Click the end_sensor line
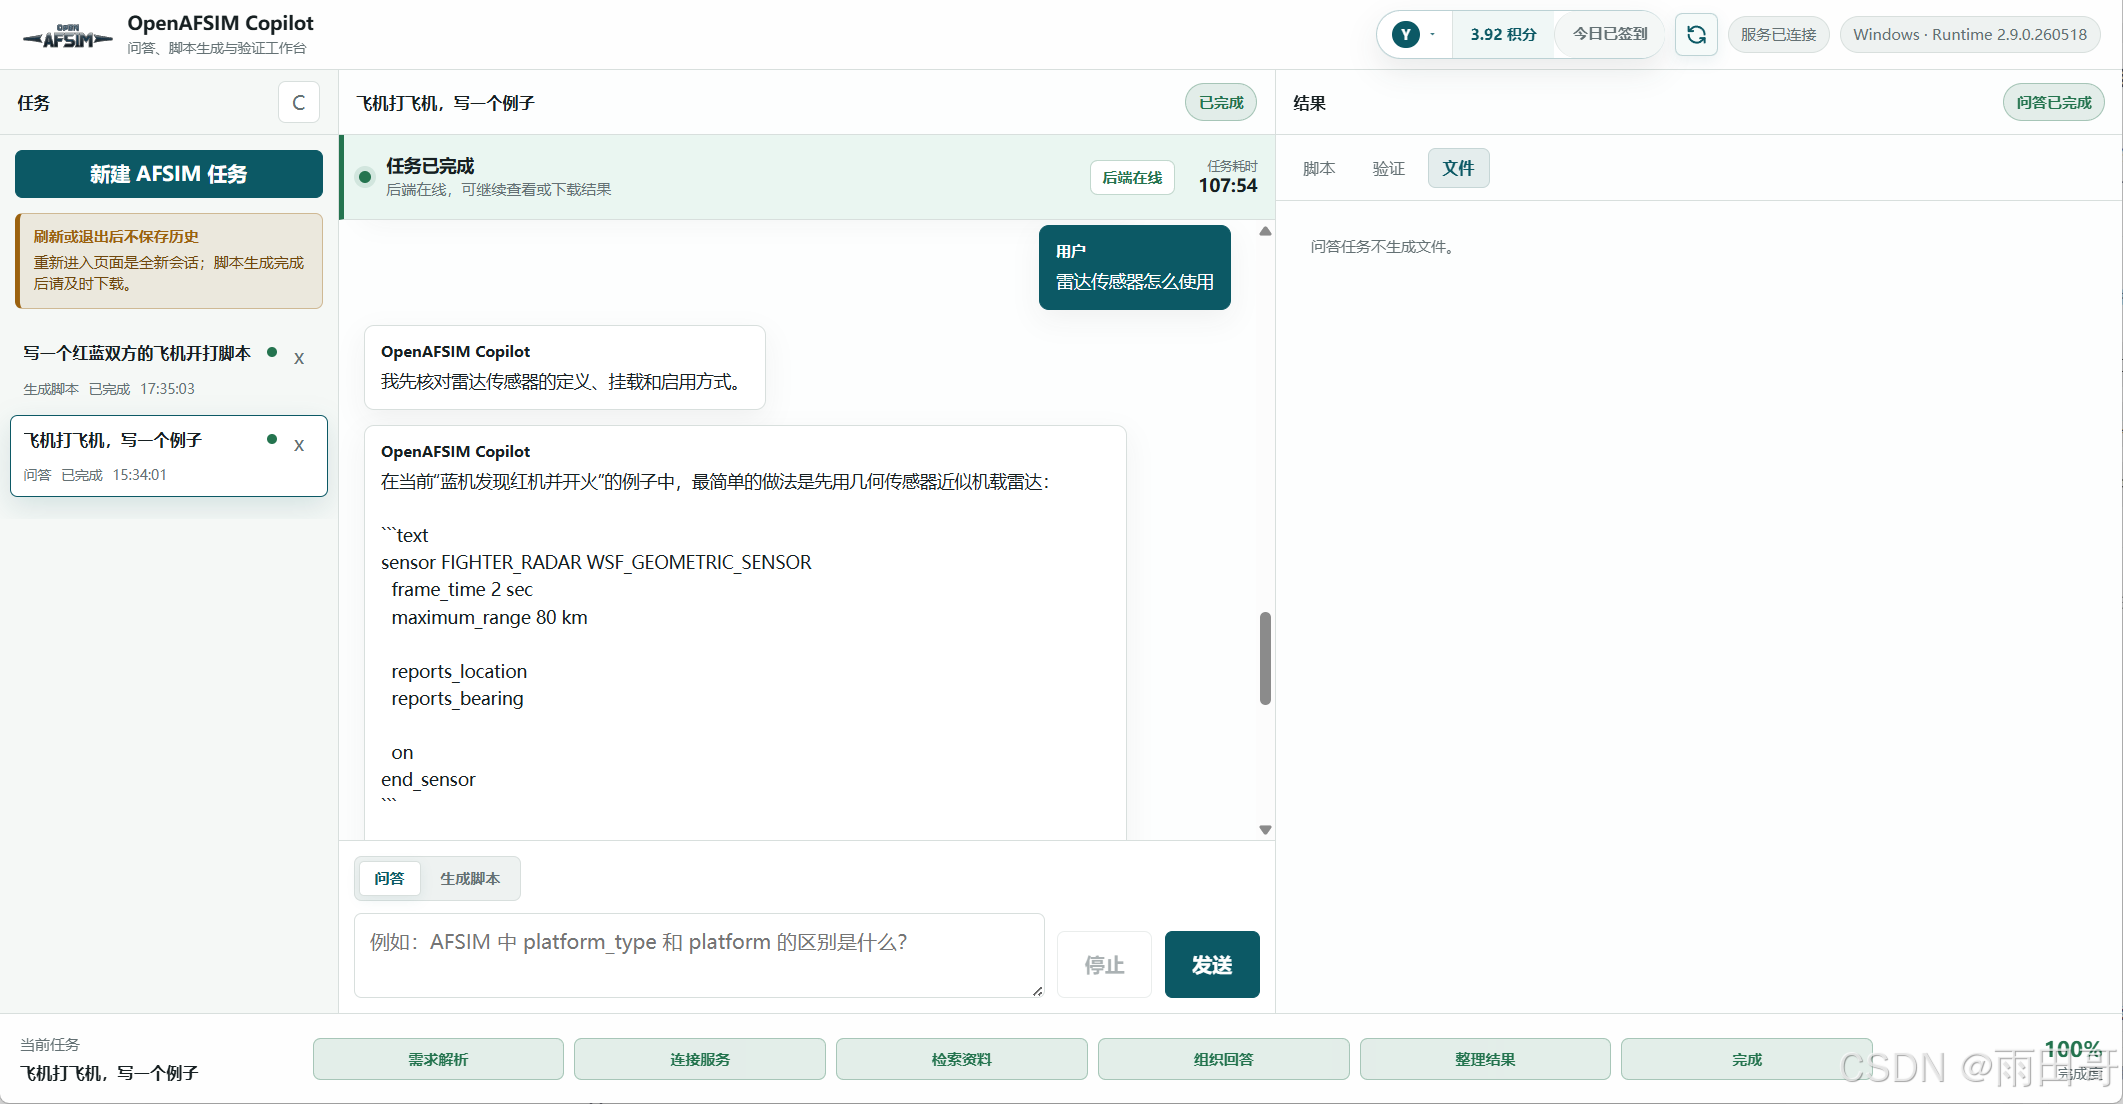2123x1104 pixels. 428,779
